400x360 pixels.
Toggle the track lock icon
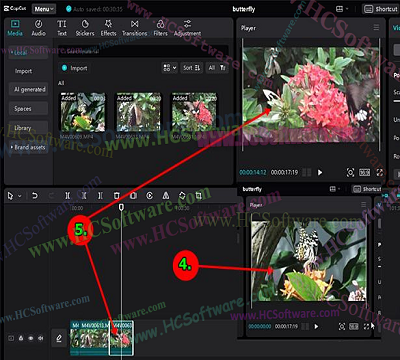click(x=21, y=338)
